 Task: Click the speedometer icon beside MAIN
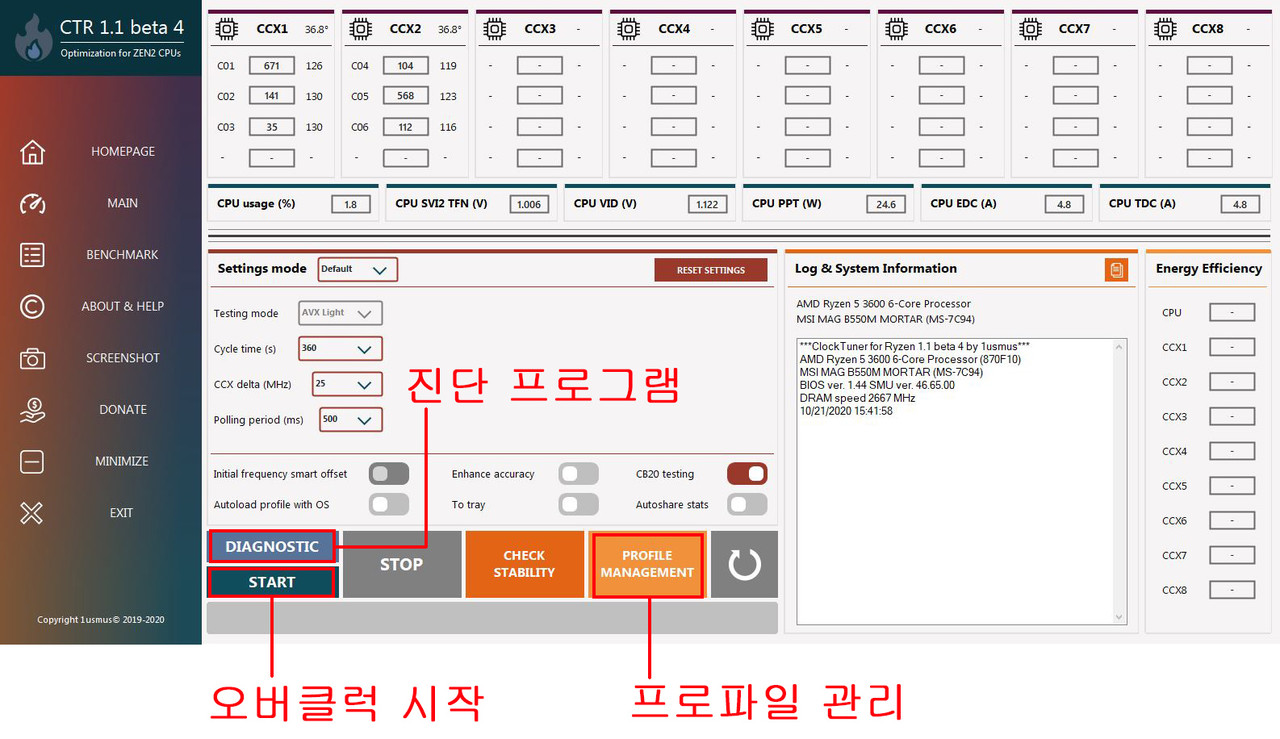32,203
